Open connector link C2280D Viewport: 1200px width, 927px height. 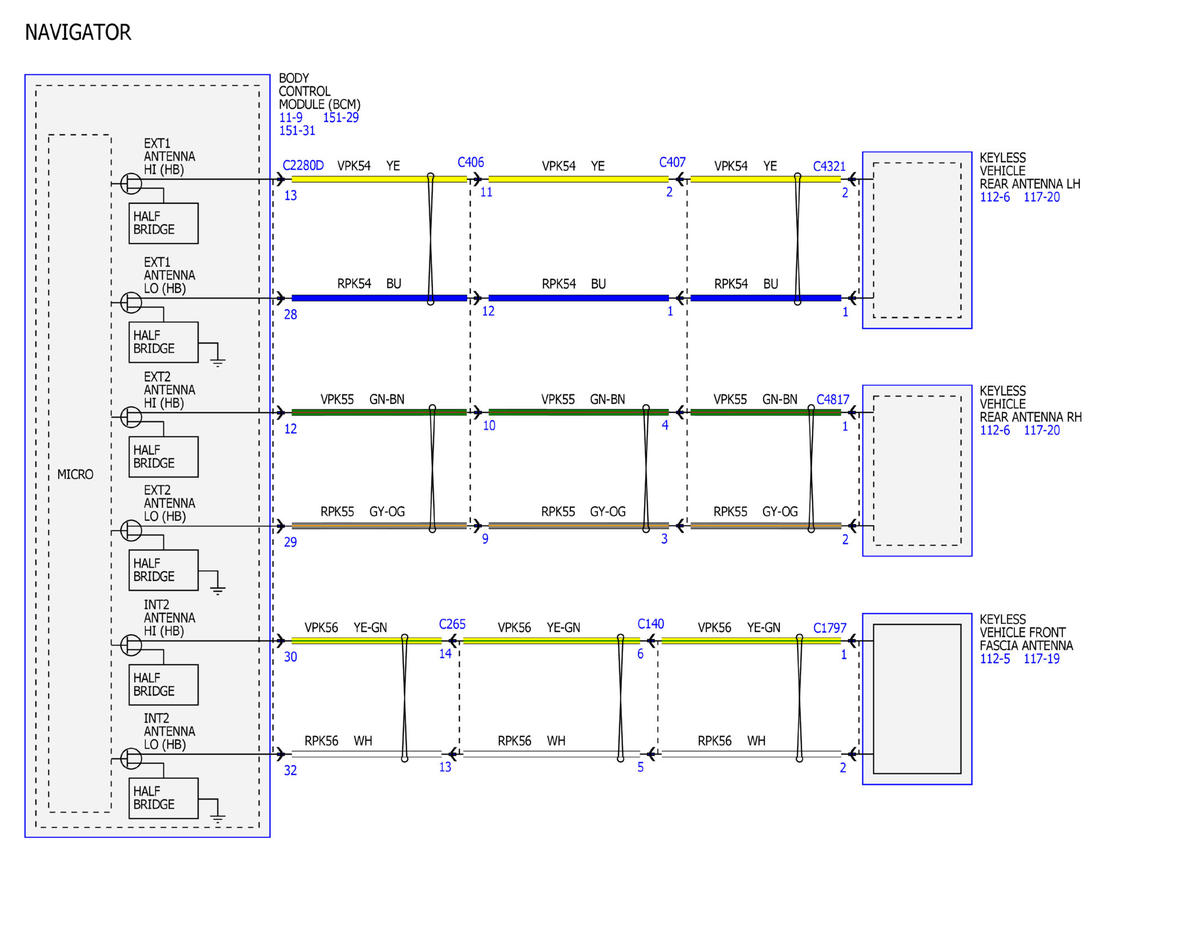pyautogui.click(x=303, y=165)
